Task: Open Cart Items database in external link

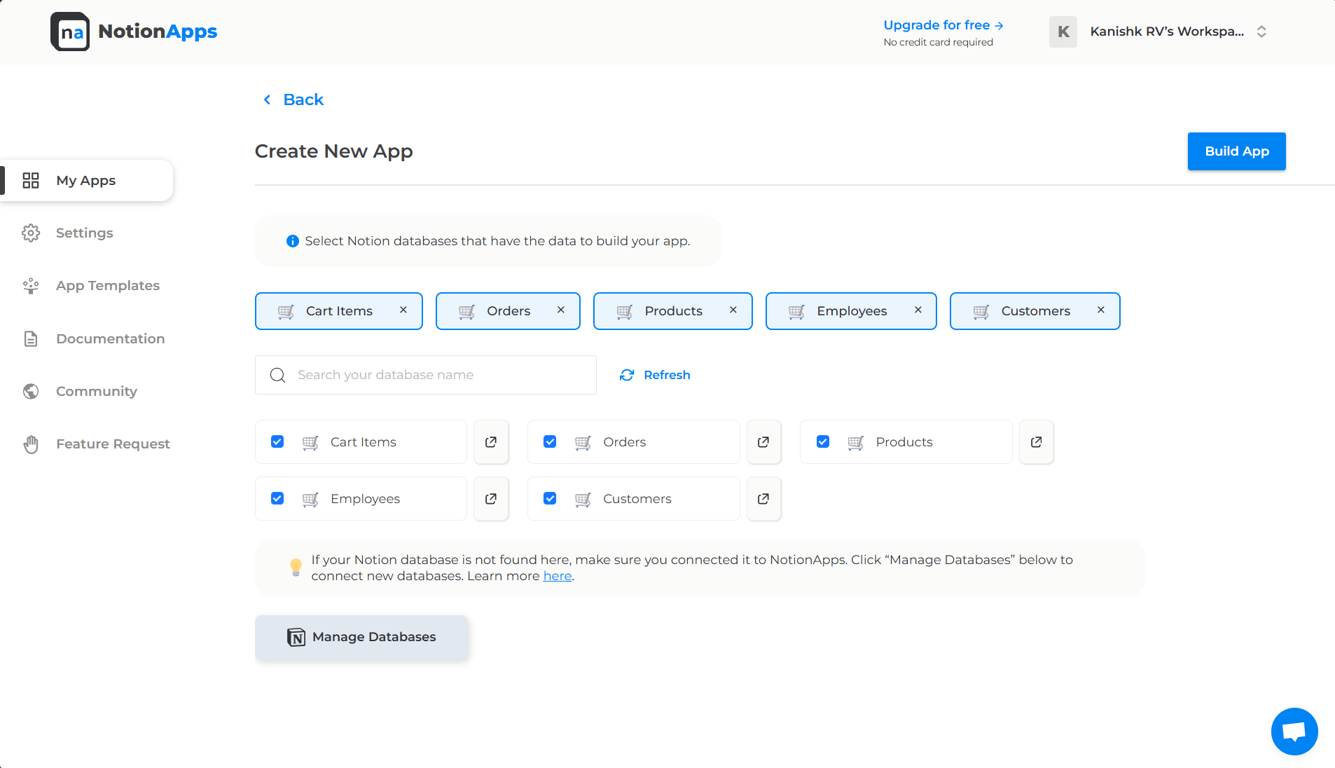Action: click(491, 442)
